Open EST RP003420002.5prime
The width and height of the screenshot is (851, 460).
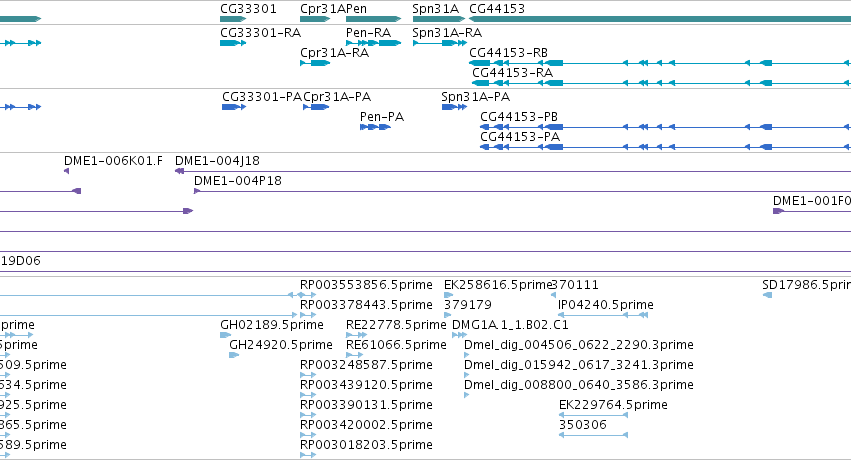click(x=366, y=425)
